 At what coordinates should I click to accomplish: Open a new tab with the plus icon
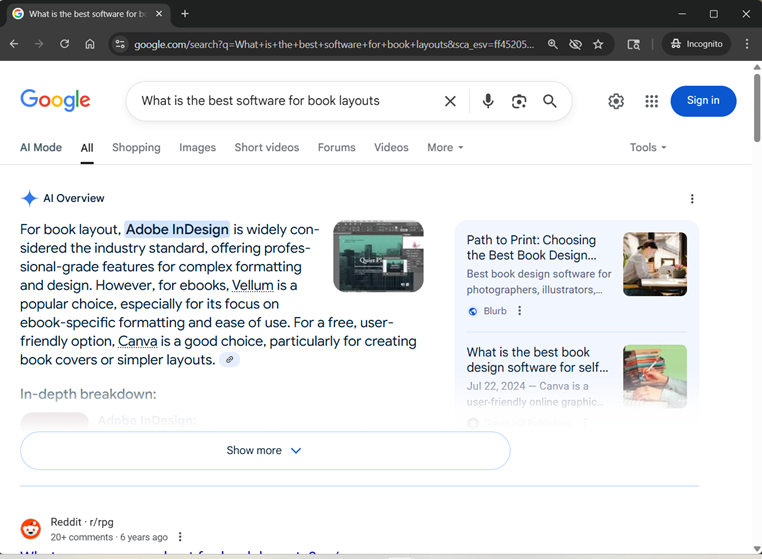(185, 14)
